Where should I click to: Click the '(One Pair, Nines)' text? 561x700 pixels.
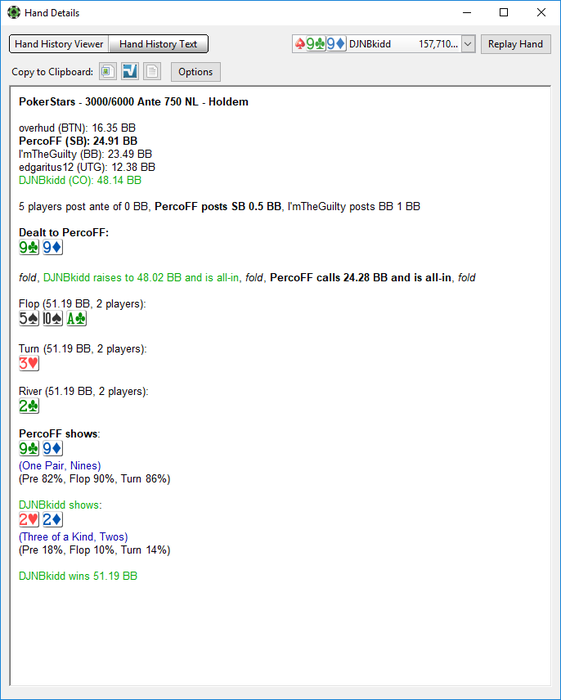60,466
